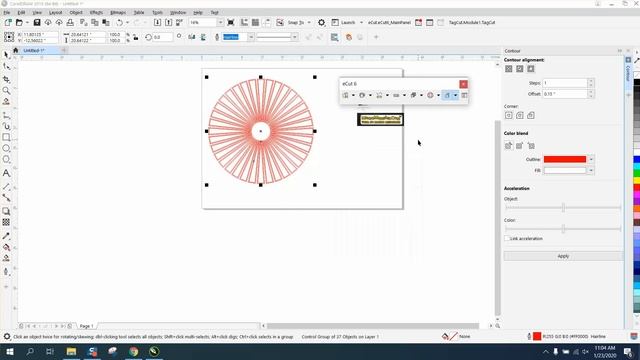This screenshot has height=360, width=640.
Task: Select the Transparency checkerboard tool
Action: click(6, 222)
